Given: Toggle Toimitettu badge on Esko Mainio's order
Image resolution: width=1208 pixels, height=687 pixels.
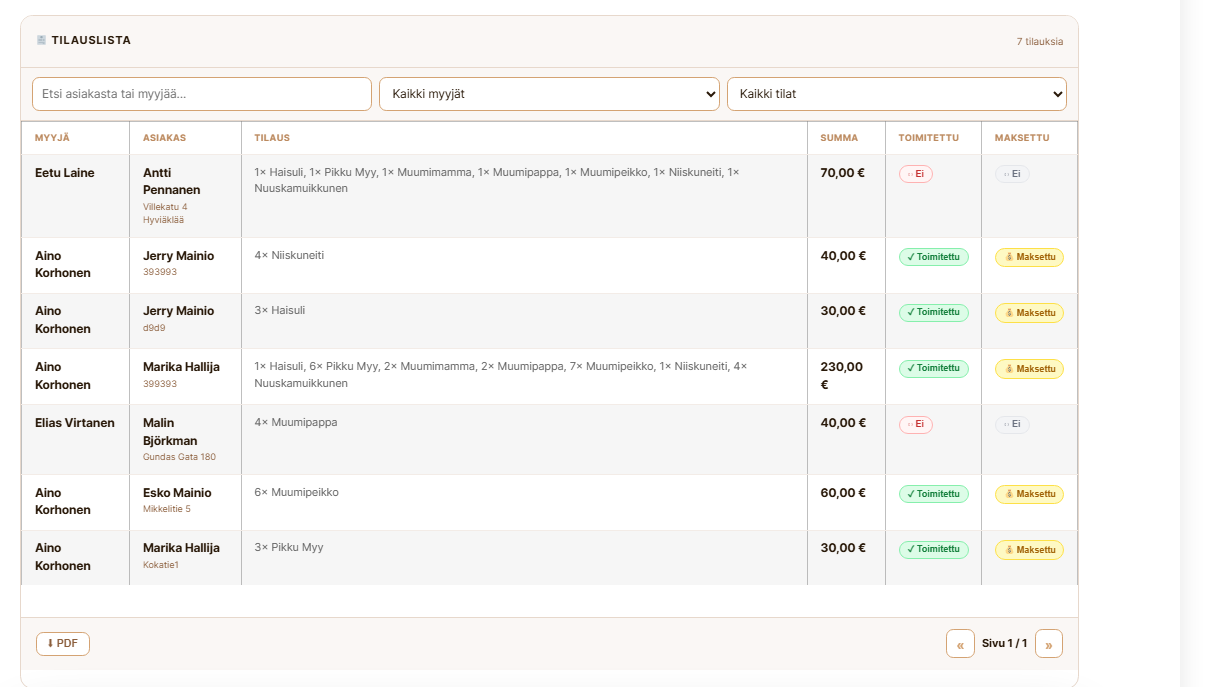Looking at the screenshot, I should [x=934, y=494].
